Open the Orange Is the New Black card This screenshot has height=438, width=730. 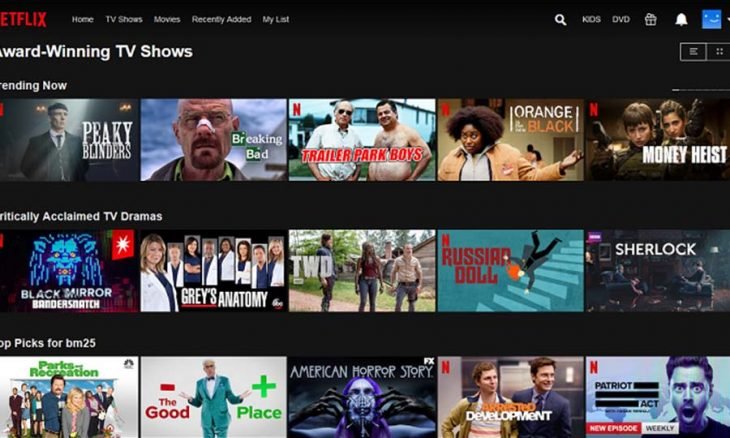[x=511, y=140]
